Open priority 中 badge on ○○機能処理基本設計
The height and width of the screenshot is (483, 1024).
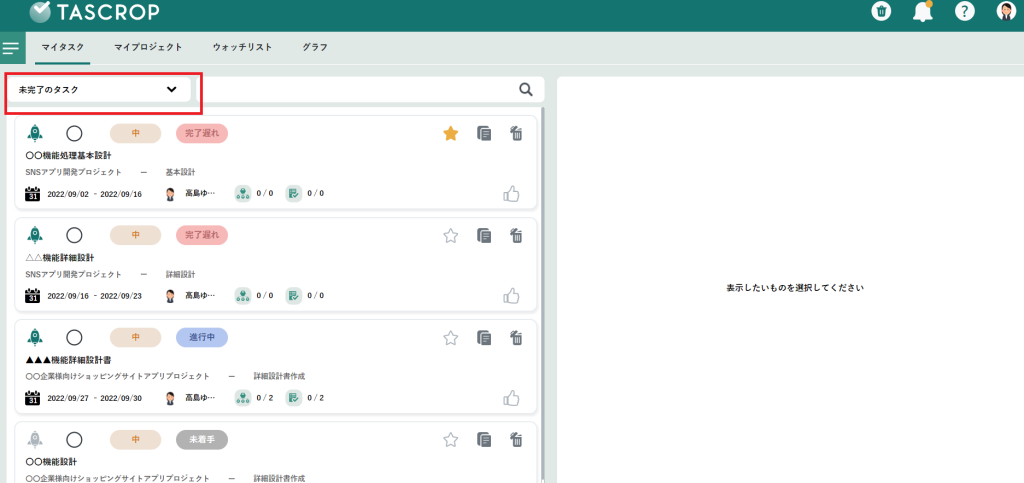(135, 134)
